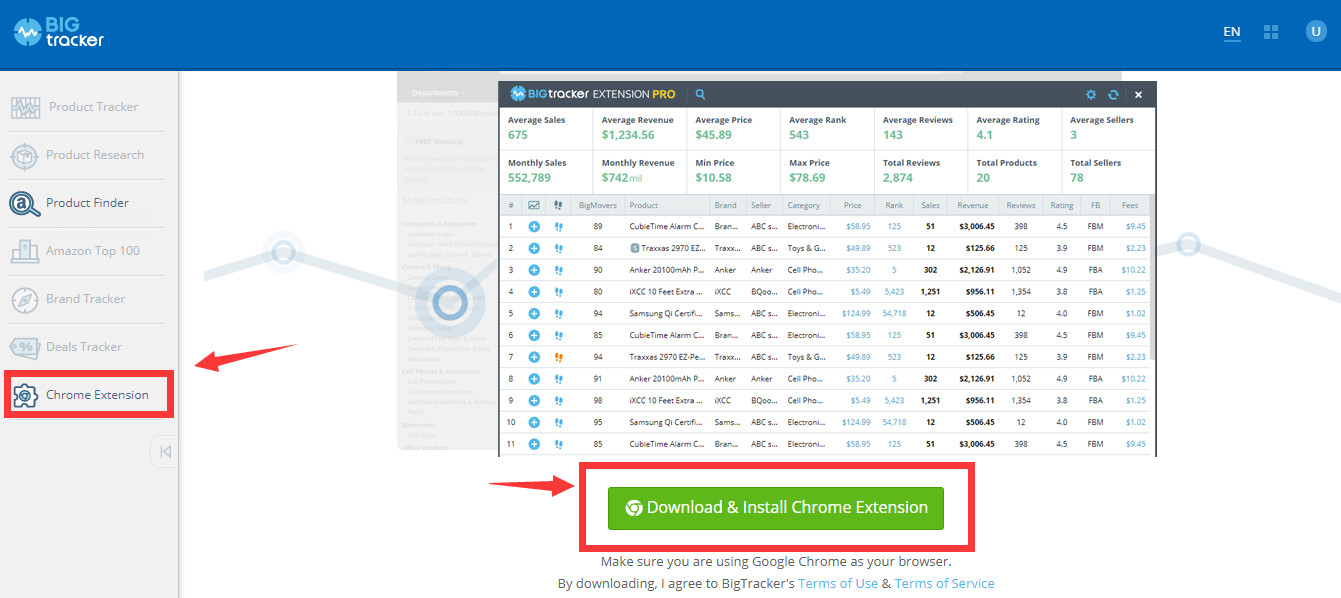
Task: Click the S badge icon in row 2
Action: 635,248
